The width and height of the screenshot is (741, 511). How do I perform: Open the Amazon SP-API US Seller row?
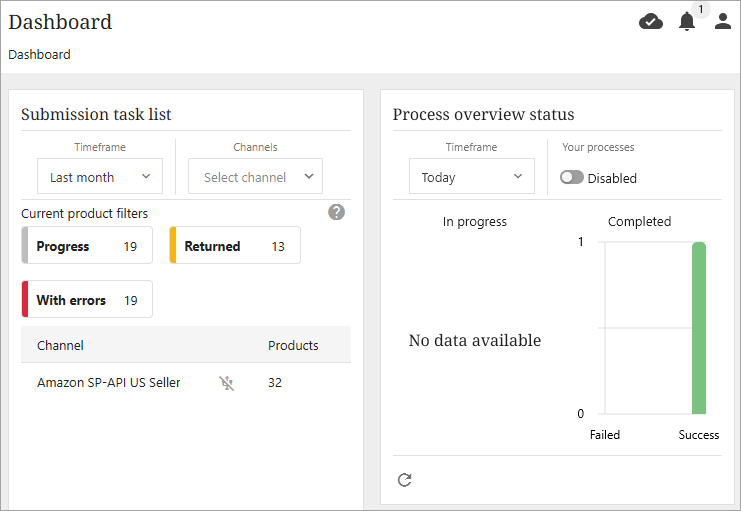pyautogui.click(x=109, y=382)
